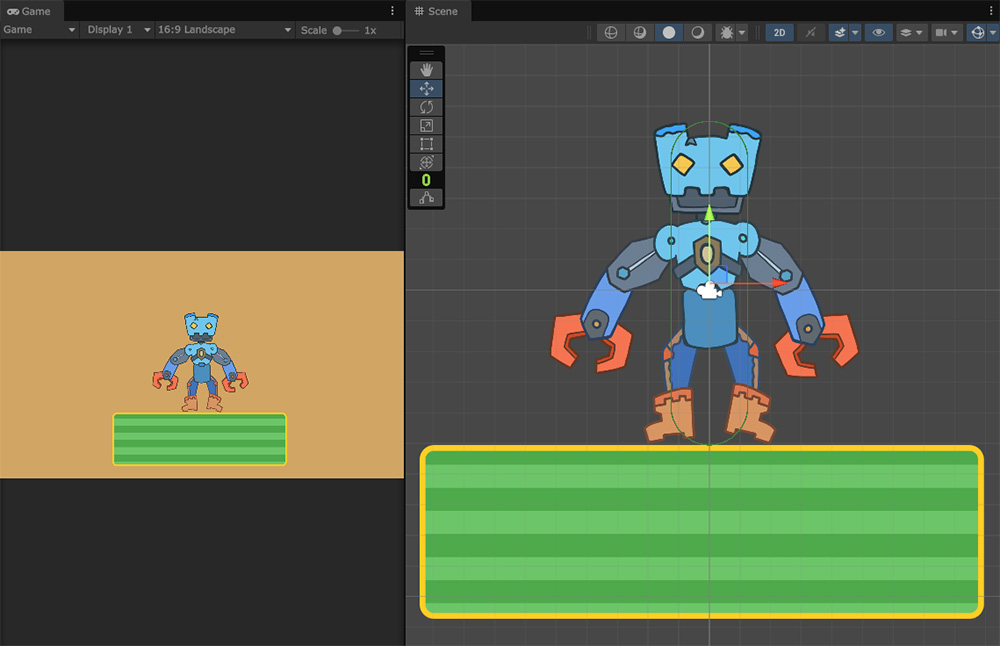Open the Edit Collider capsule tool

click(426, 180)
